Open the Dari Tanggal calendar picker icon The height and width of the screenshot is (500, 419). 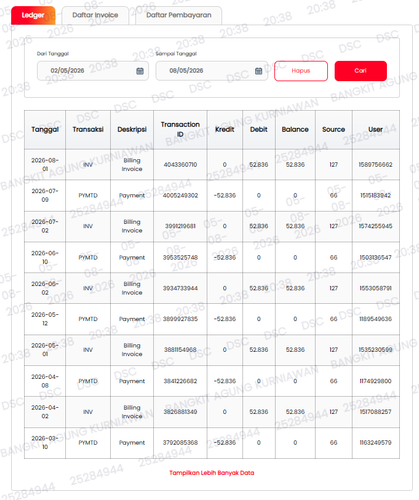[x=140, y=71]
